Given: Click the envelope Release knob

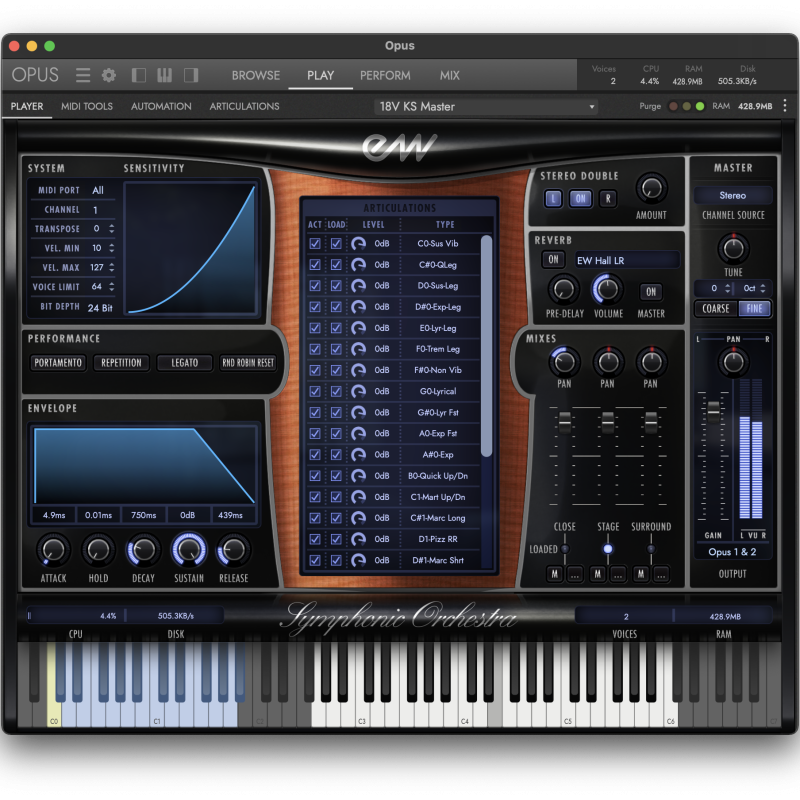Looking at the screenshot, I should pyautogui.click(x=234, y=550).
